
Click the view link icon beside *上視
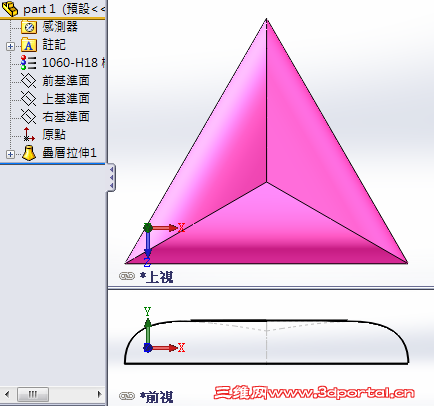point(127,276)
